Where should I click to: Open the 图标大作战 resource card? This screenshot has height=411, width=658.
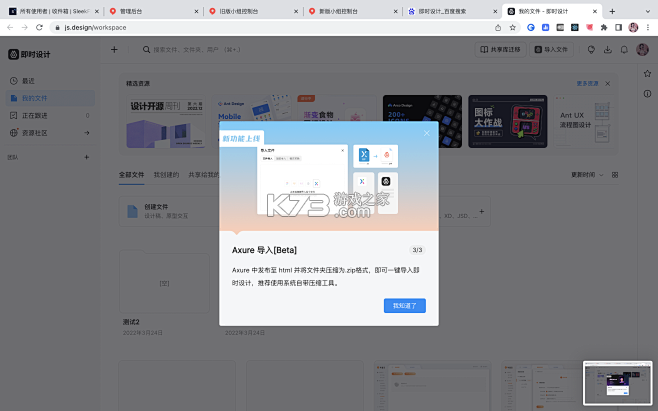507,121
